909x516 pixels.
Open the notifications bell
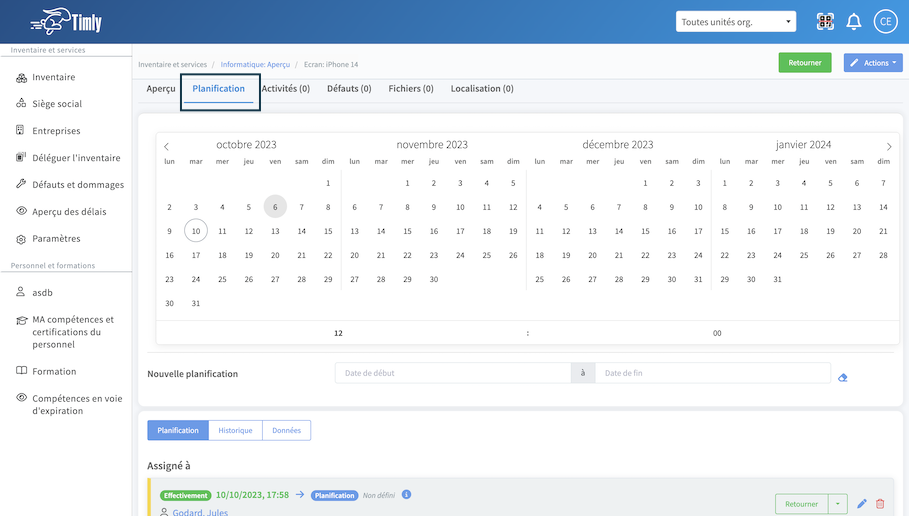[x=853, y=22]
